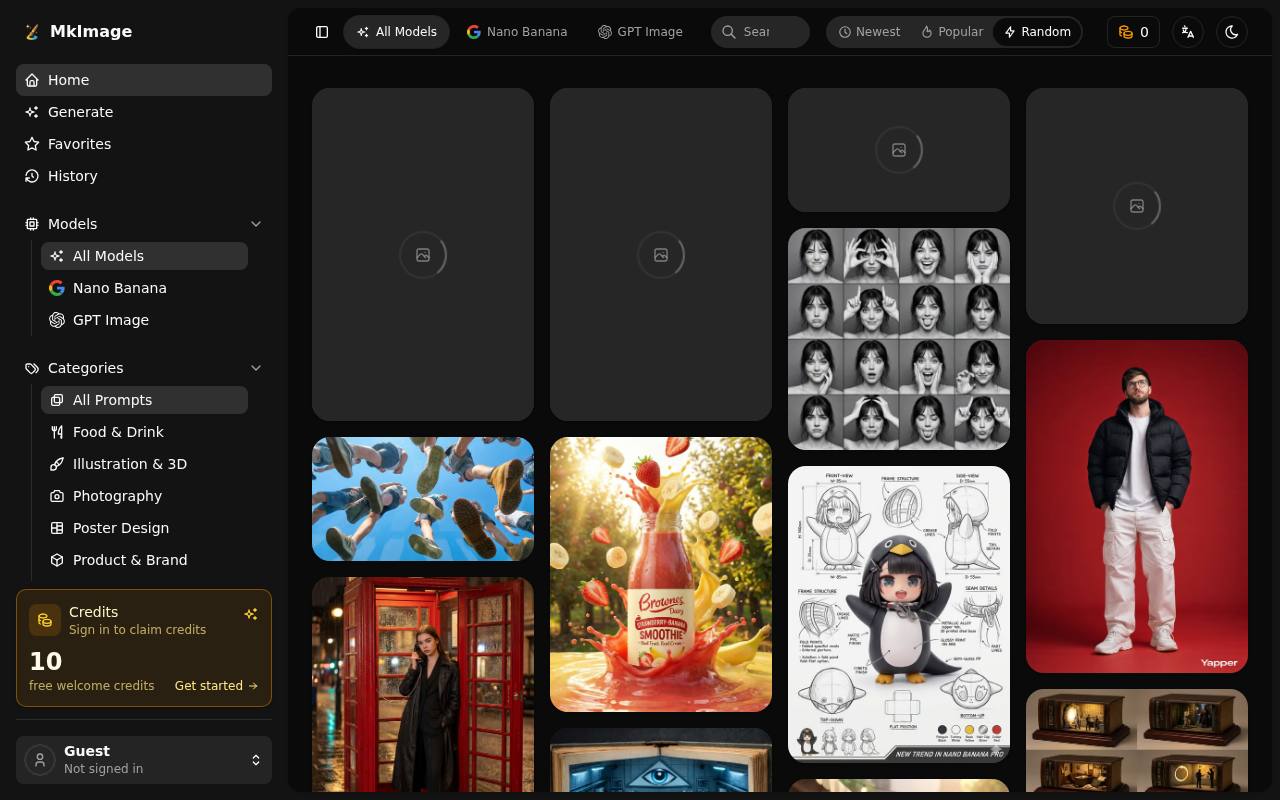Viewport: 1280px width, 800px height.
Task: Toggle the sidebar panel icon
Action: pyautogui.click(x=322, y=32)
